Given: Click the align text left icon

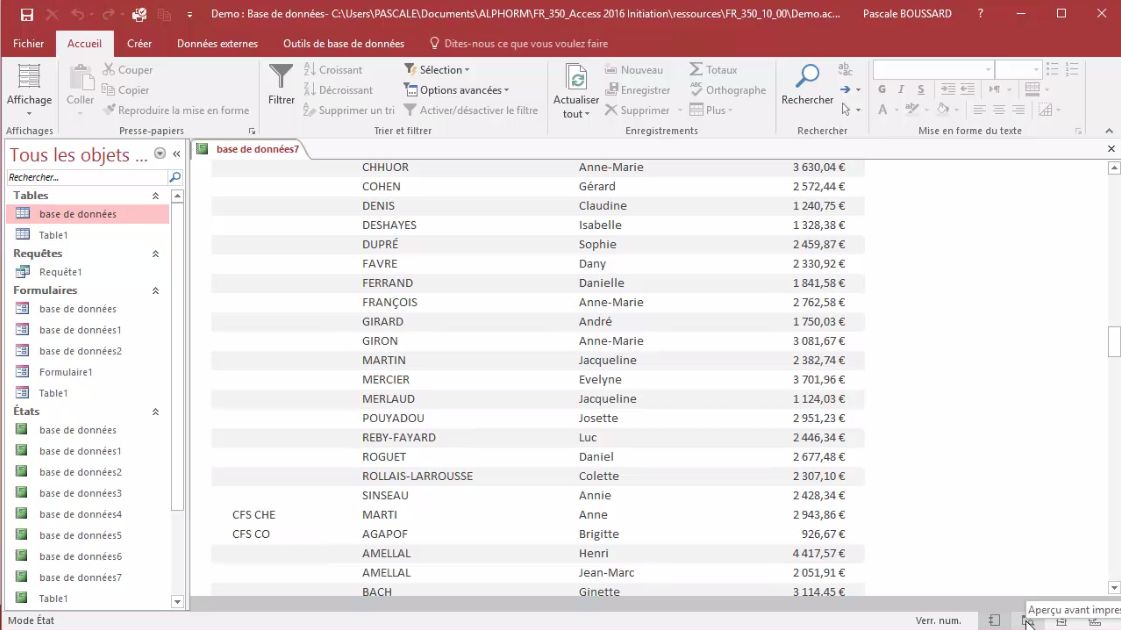Looking at the screenshot, I should (979, 110).
